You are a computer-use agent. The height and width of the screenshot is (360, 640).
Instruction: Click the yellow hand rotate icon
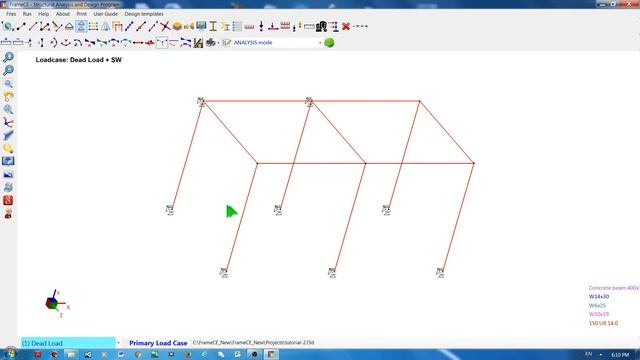[x=8, y=96]
